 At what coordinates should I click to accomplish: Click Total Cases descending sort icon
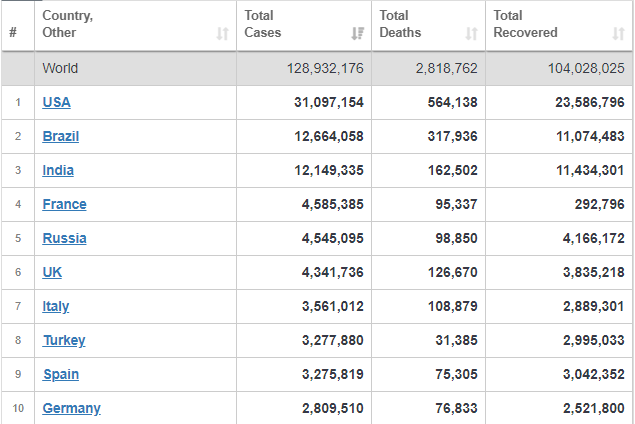358,33
